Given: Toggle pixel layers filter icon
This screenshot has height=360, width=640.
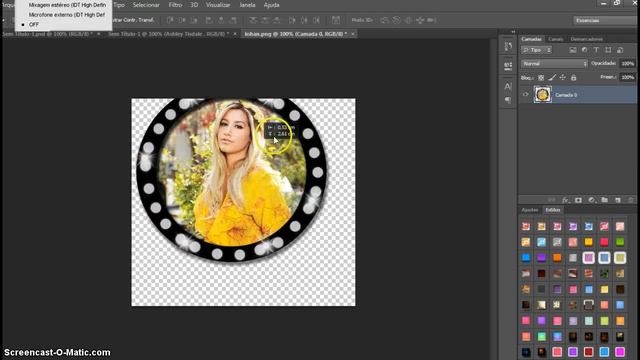Looking at the screenshot, I should (x=573, y=50).
